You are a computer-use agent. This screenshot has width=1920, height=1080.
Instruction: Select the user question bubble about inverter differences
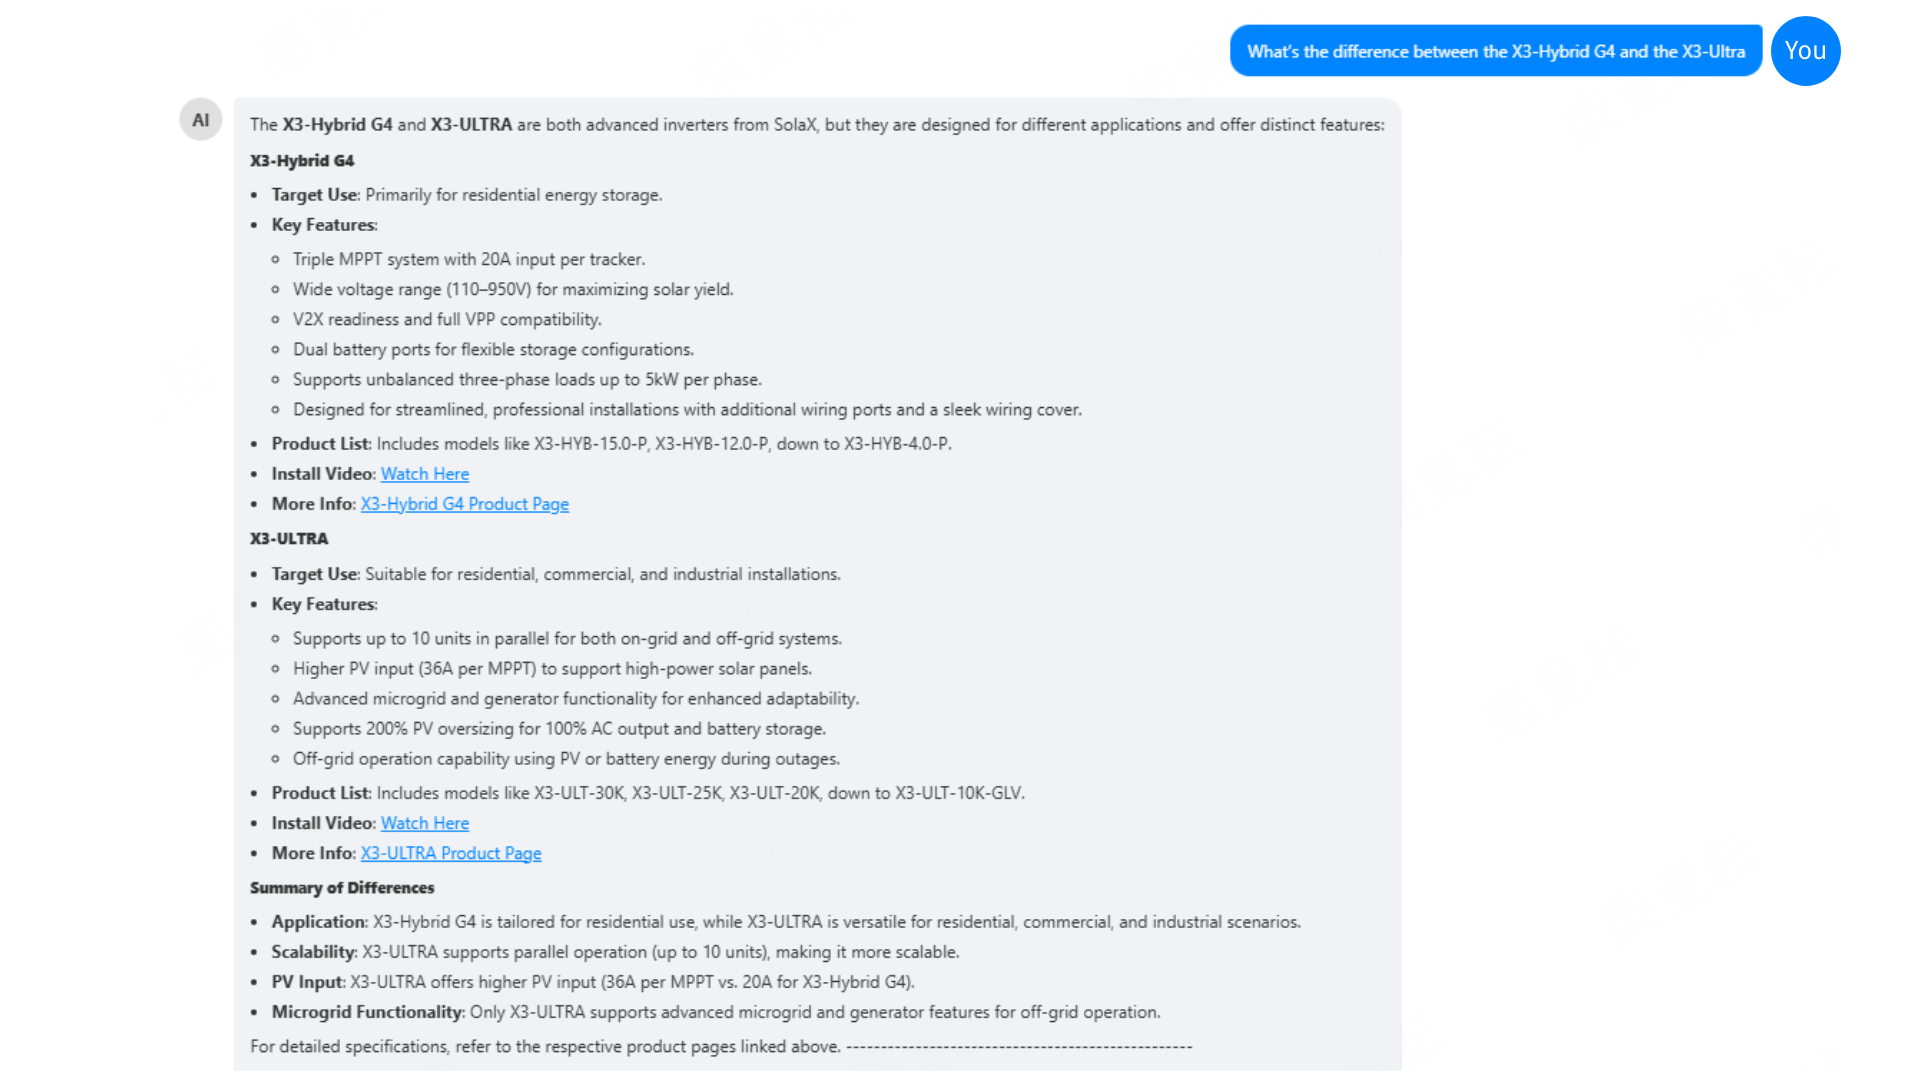tap(1494, 51)
